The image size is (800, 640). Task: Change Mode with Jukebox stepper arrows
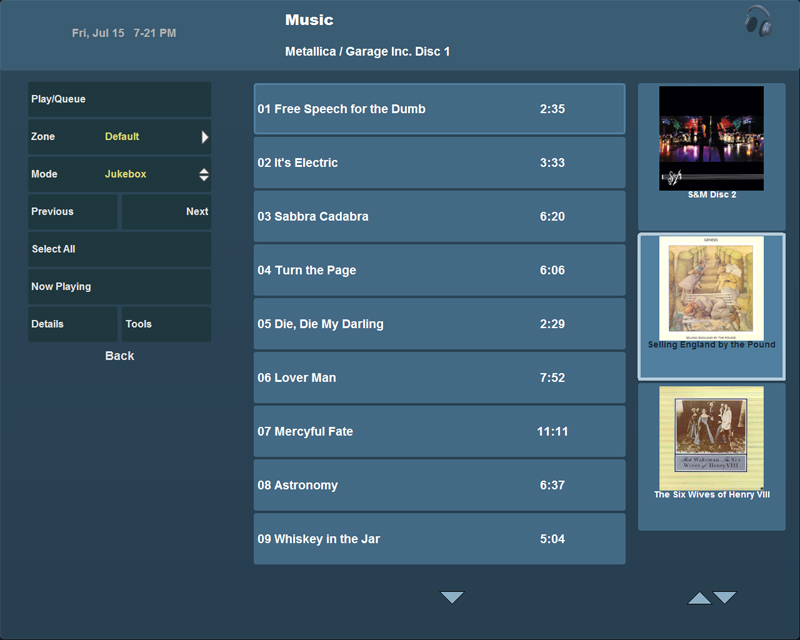click(204, 174)
